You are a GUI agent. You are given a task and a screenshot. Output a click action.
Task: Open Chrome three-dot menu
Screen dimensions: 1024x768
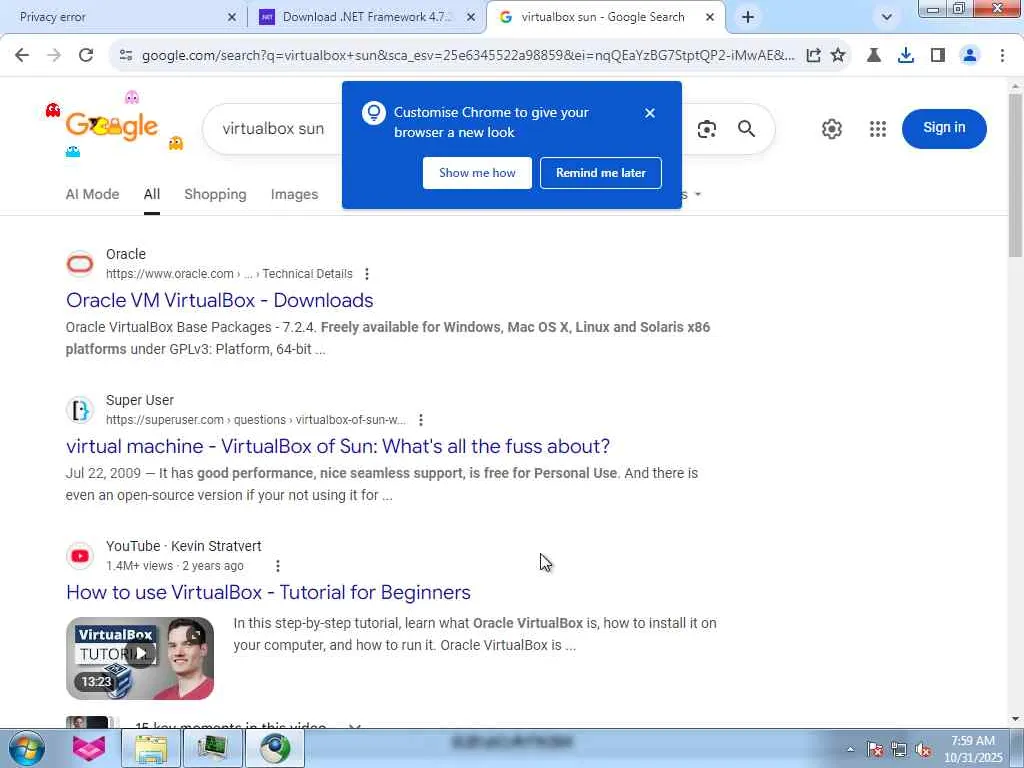1002,56
